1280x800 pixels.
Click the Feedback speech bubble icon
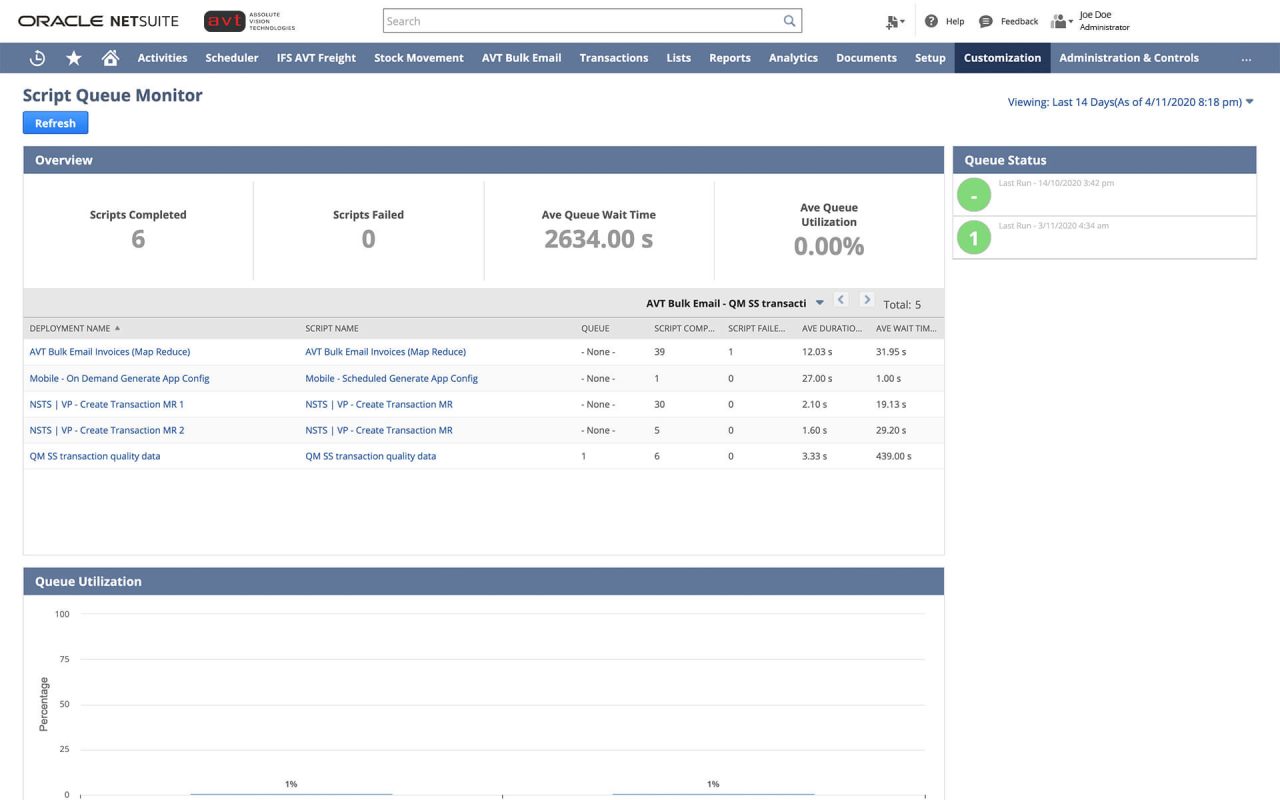click(x=986, y=20)
